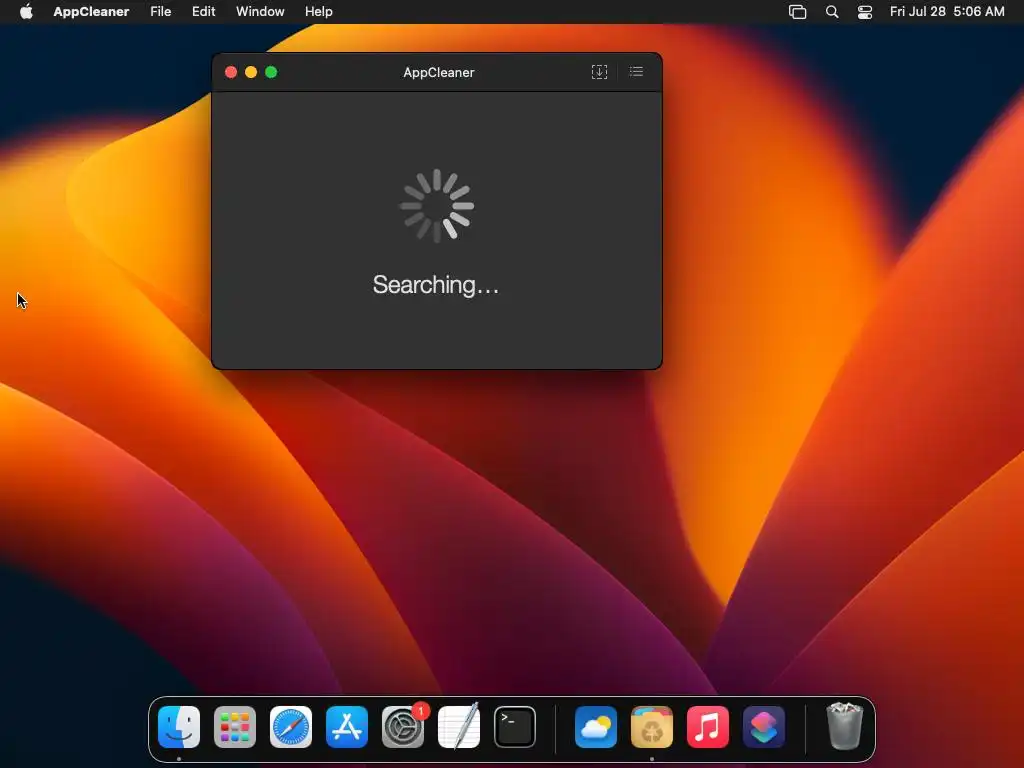Open Shortcuts from the Dock
Screen dimensions: 1024x768
click(764, 727)
